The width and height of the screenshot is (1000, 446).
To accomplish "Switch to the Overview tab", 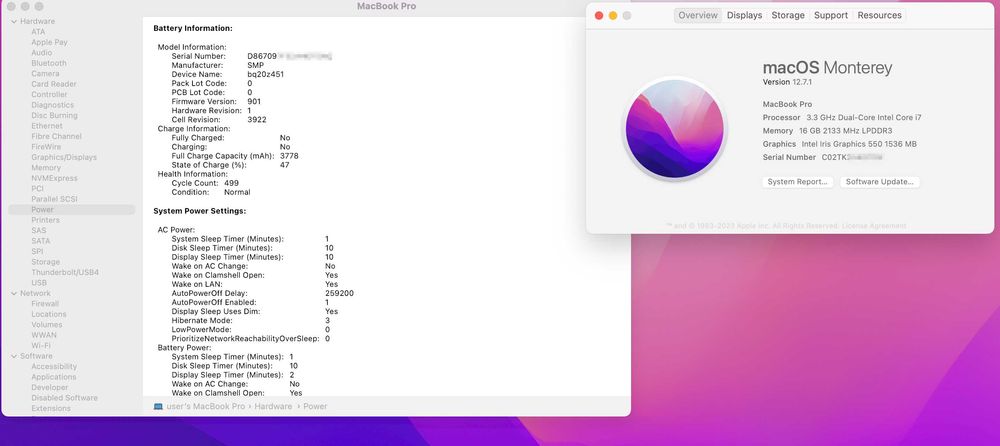I will pyautogui.click(x=698, y=15).
